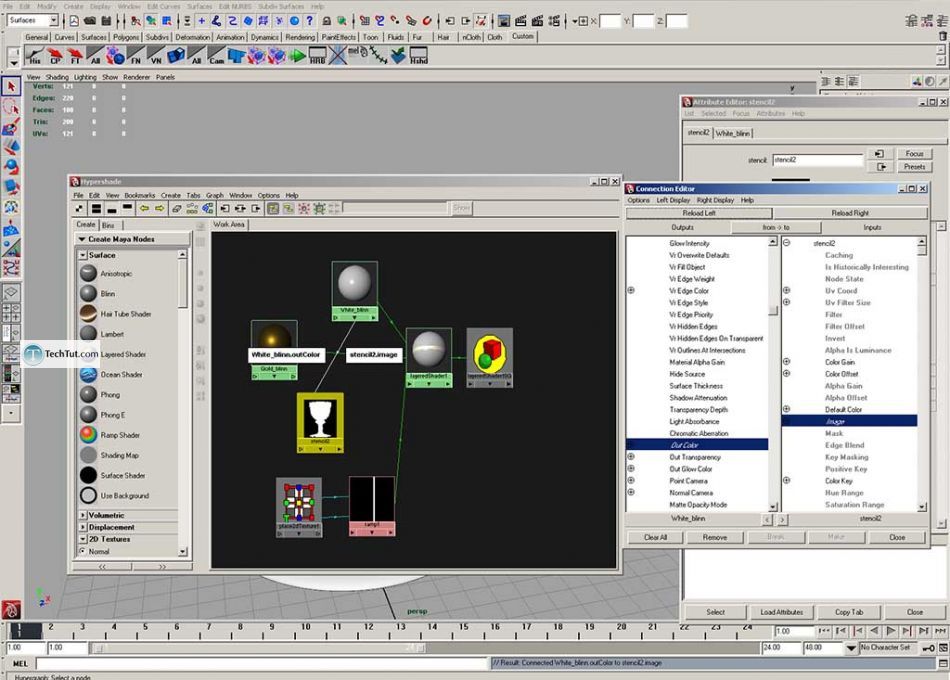Viewport: 950px width, 680px height.
Task: Expand the Color Gain input attribute
Action: (786, 362)
